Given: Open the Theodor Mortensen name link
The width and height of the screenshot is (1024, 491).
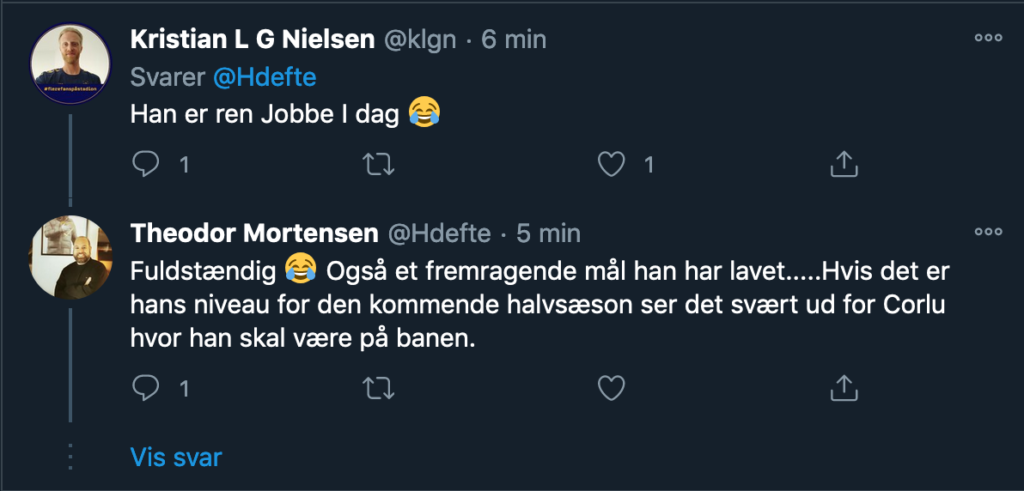Looking at the screenshot, I should pos(254,233).
